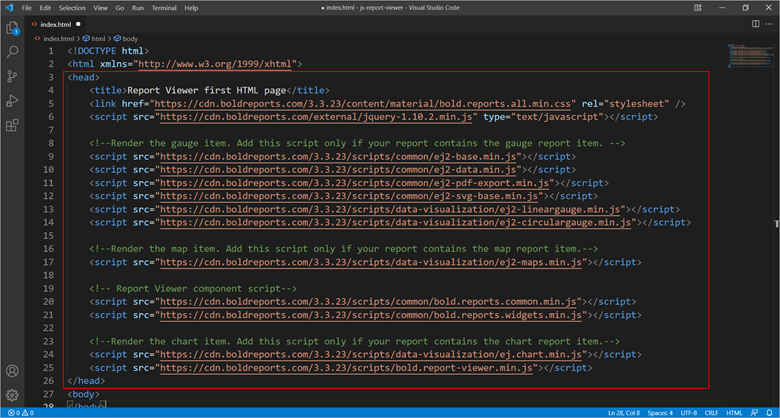
Task: Select the index.html editor tab
Action: tap(56, 24)
